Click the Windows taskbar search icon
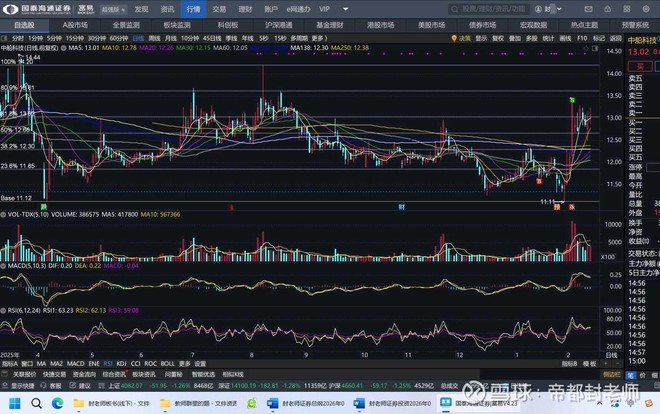The height and width of the screenshot is (414, 660). [x=36, y=403]
